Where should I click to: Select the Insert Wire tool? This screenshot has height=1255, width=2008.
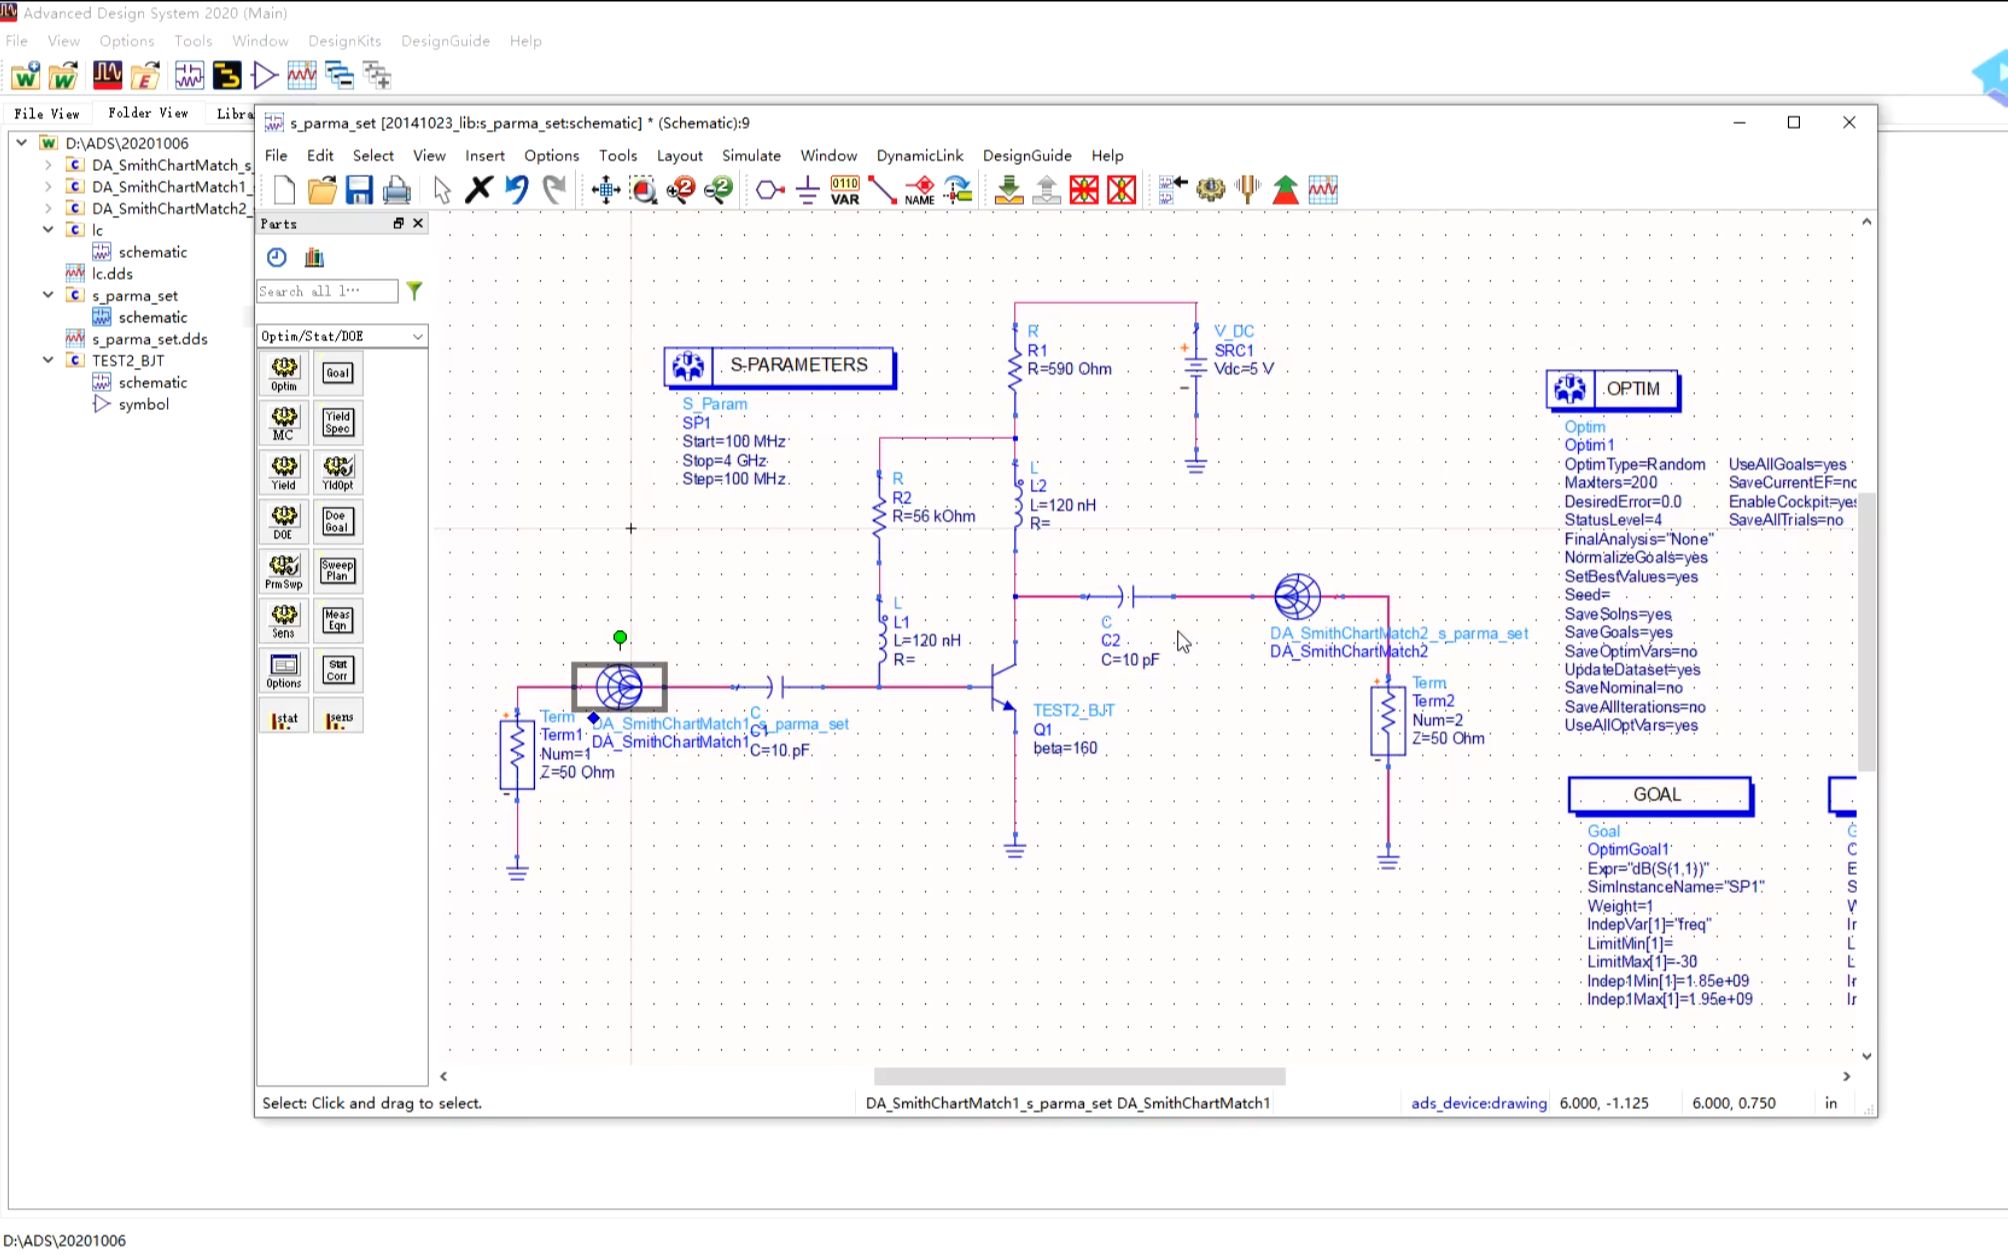(882, 190)
